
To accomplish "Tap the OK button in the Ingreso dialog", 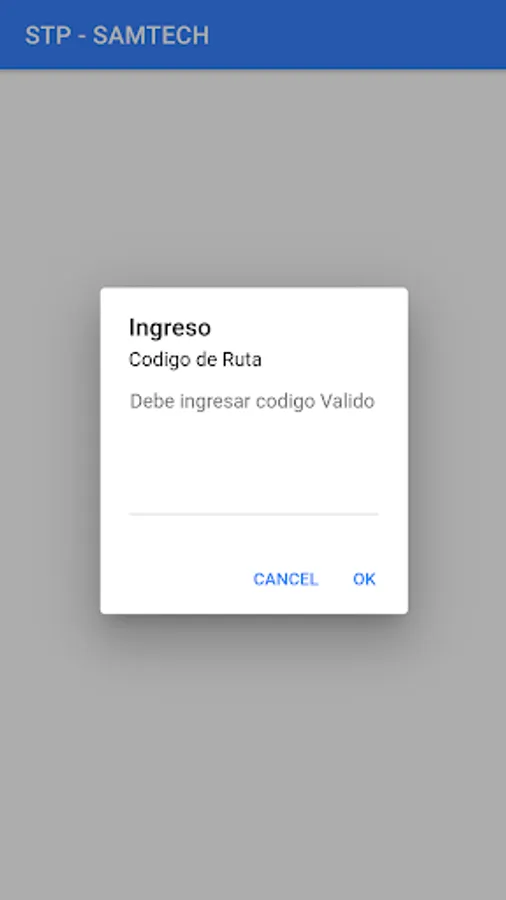I will (364, 579).
